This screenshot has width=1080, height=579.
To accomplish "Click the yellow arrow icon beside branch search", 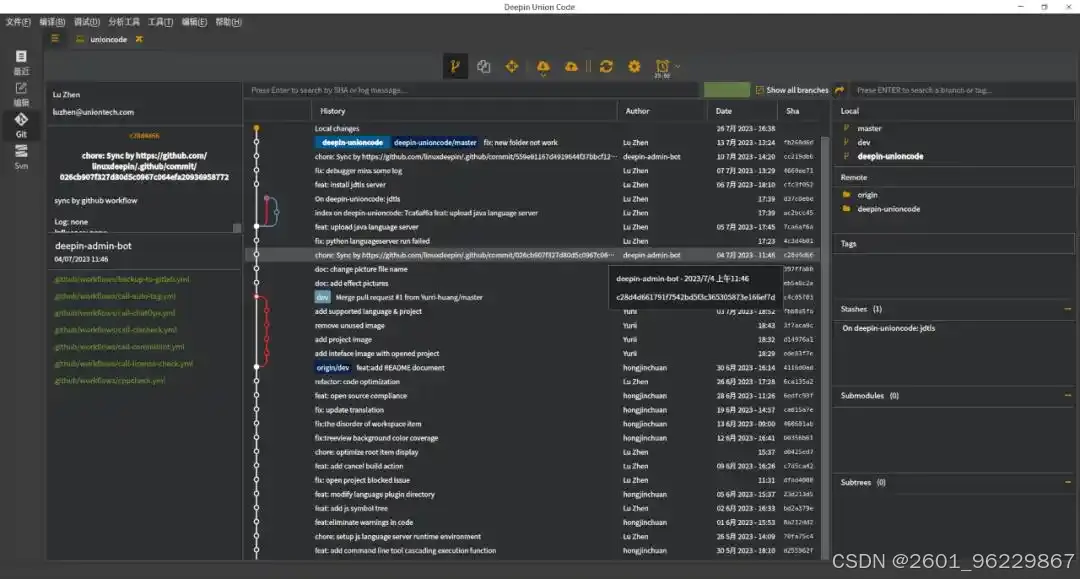I will point(839,90).
